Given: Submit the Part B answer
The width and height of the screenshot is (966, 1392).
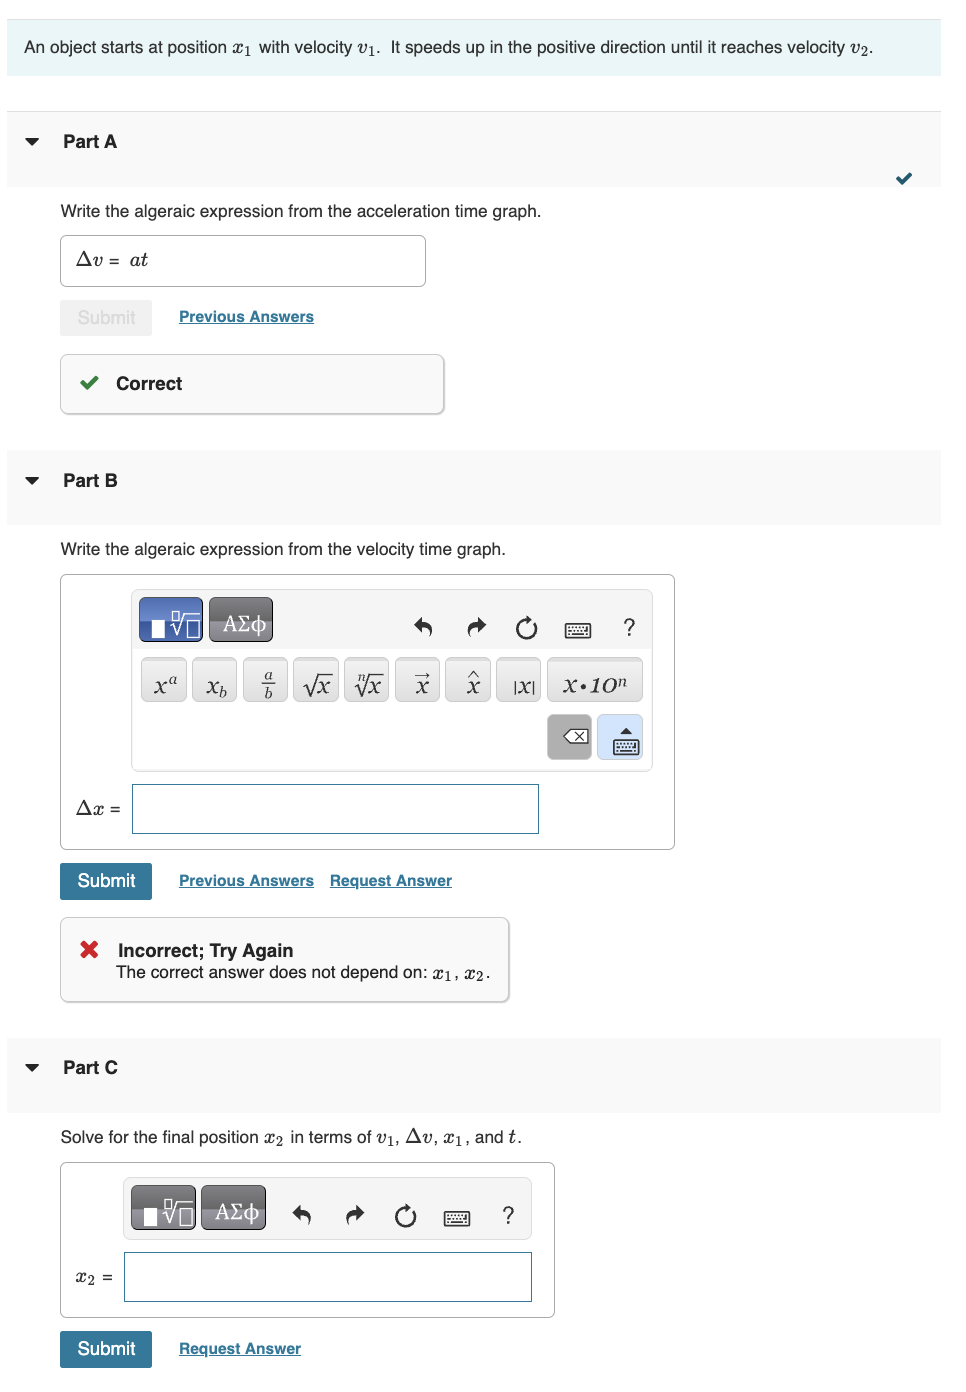Looking at the screenshot, I should 105,881.
